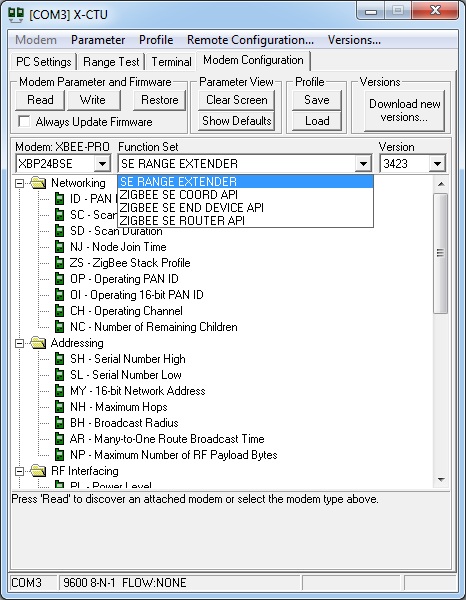Click the profile Save button
The width and height of the screenshot is (466, 600).
(x=317, y=100)
